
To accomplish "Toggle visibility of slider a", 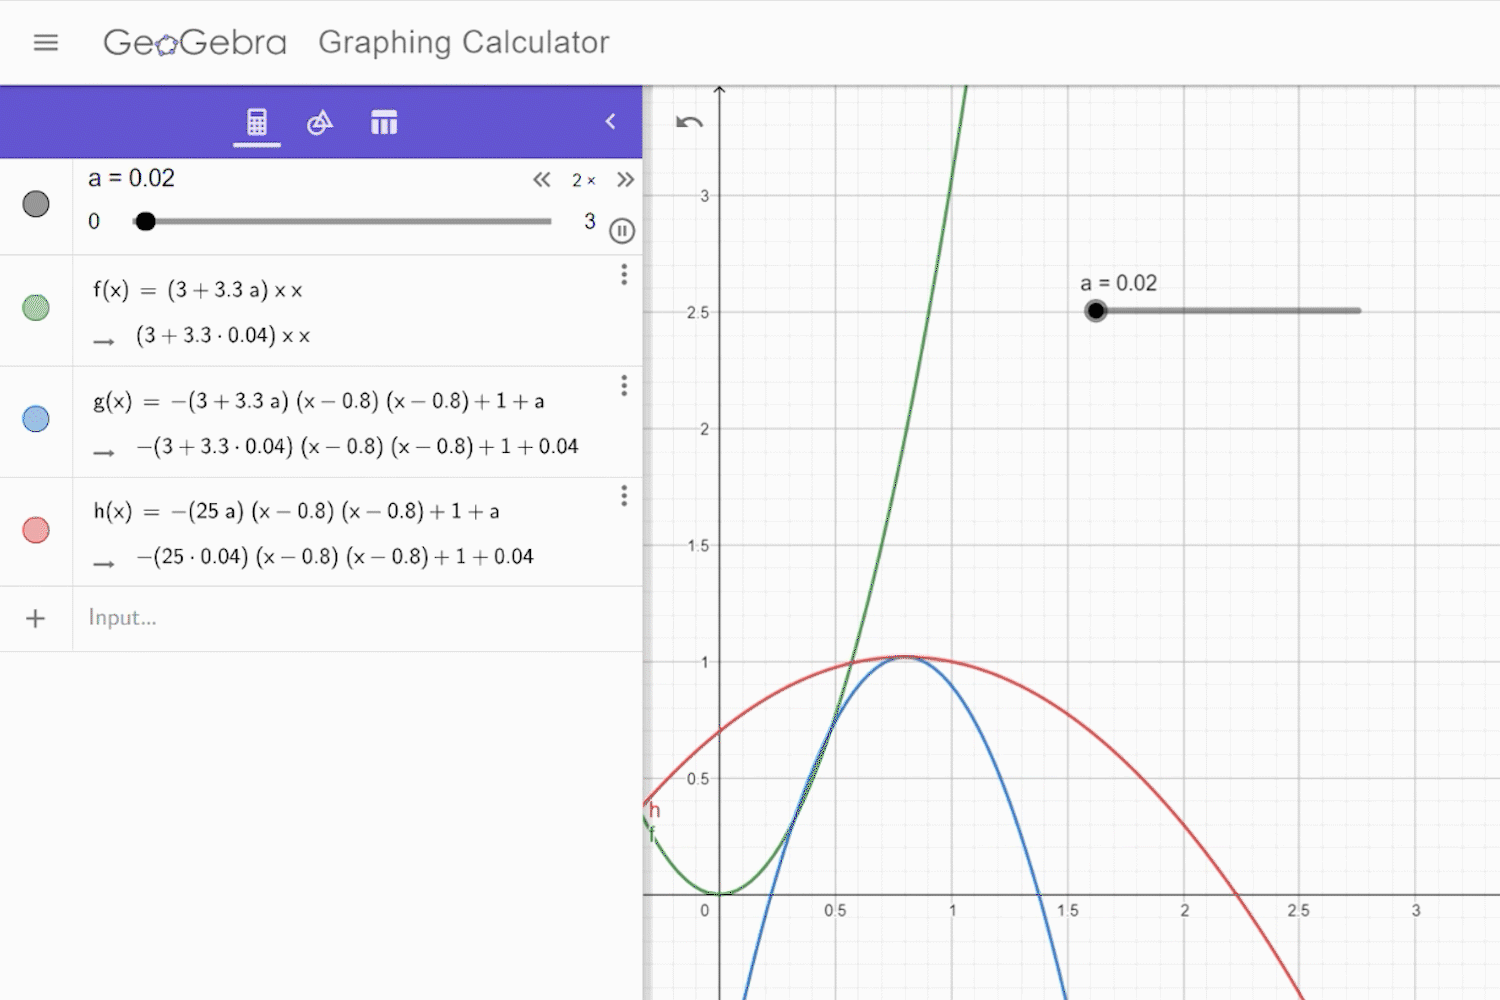I will (36, 204).
